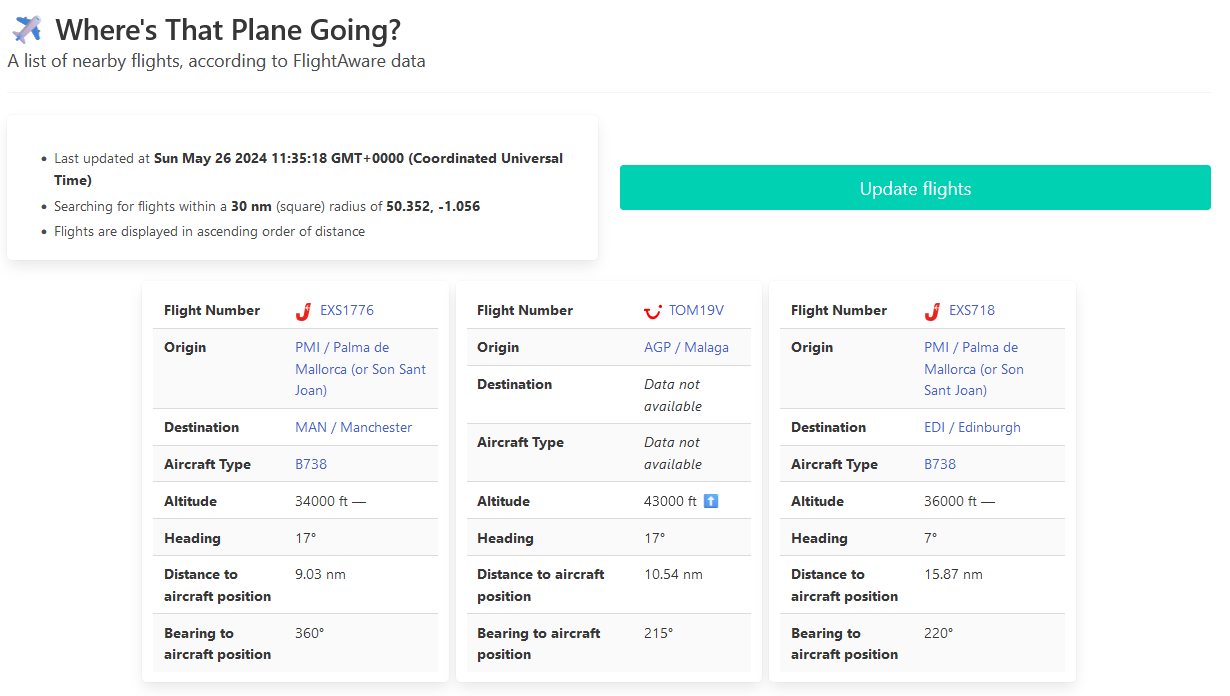Click distance value '10.54 nm'
The width and height of the screenshot is (1230, 696).
(673, 574)
